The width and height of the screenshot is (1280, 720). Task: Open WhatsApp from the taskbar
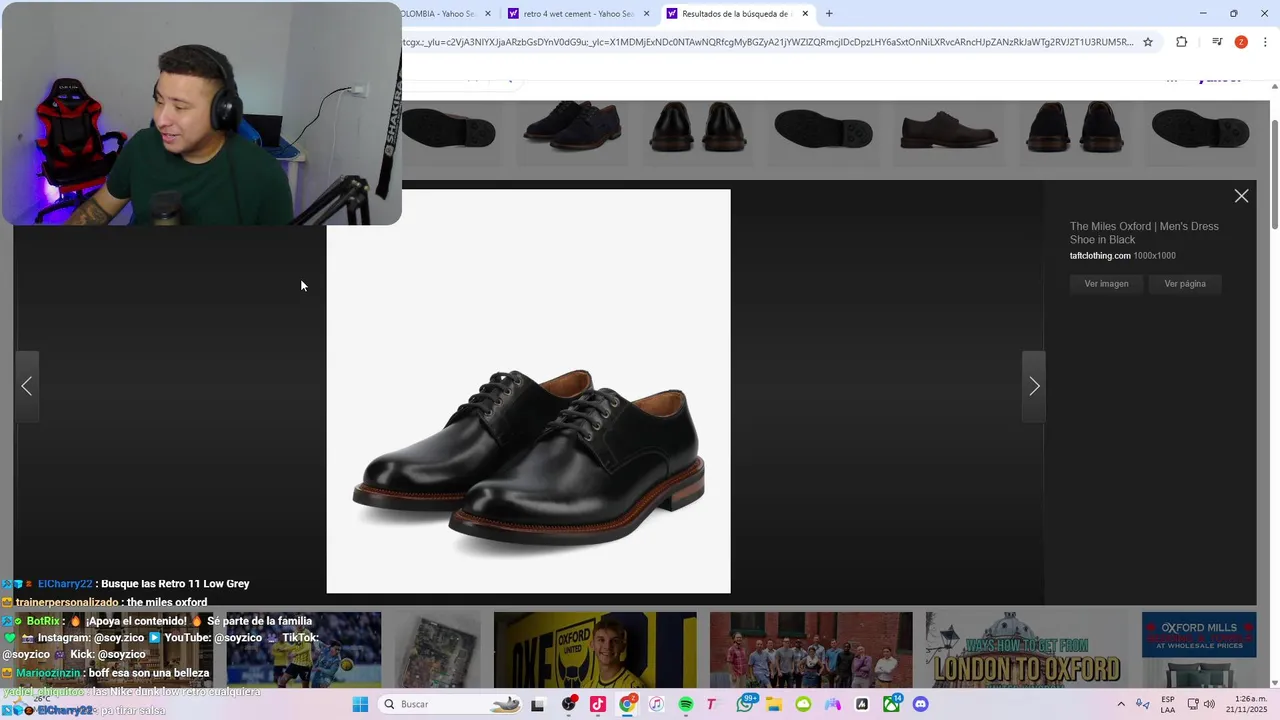coord(745,704)
